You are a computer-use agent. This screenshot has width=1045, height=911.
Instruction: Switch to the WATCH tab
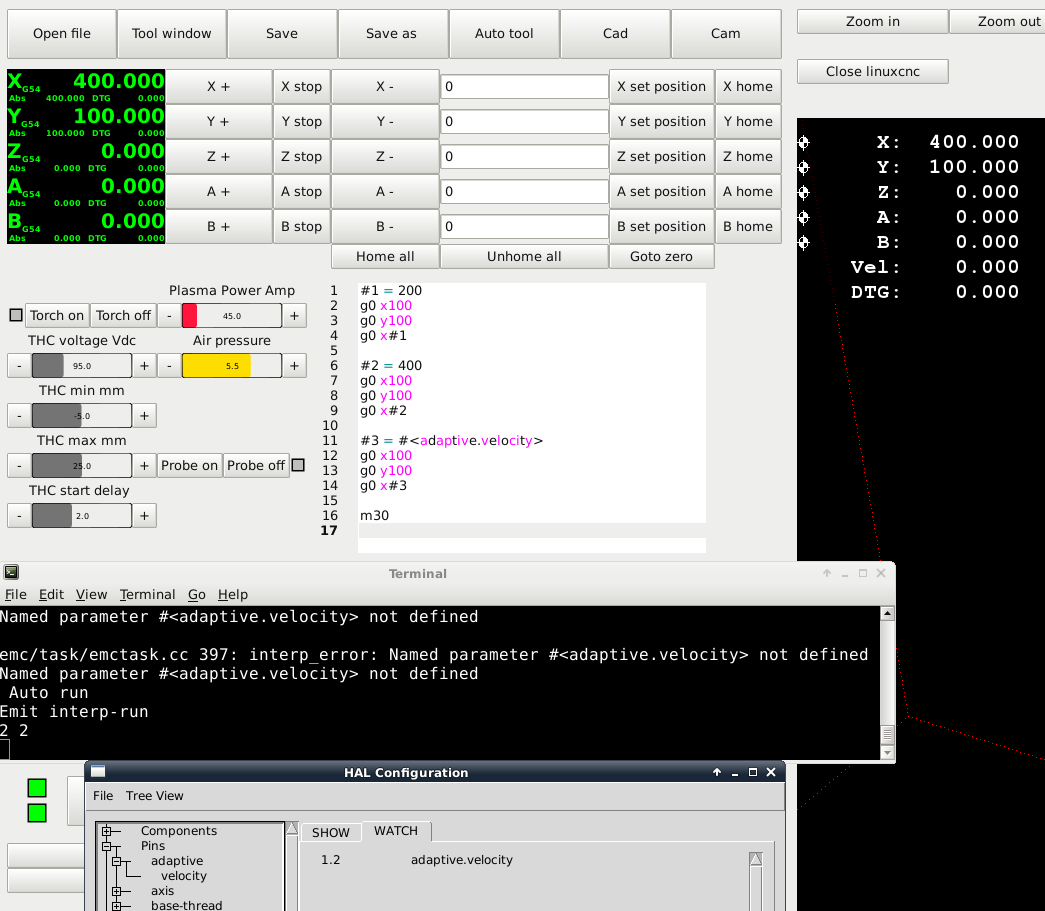pos(396,831)
